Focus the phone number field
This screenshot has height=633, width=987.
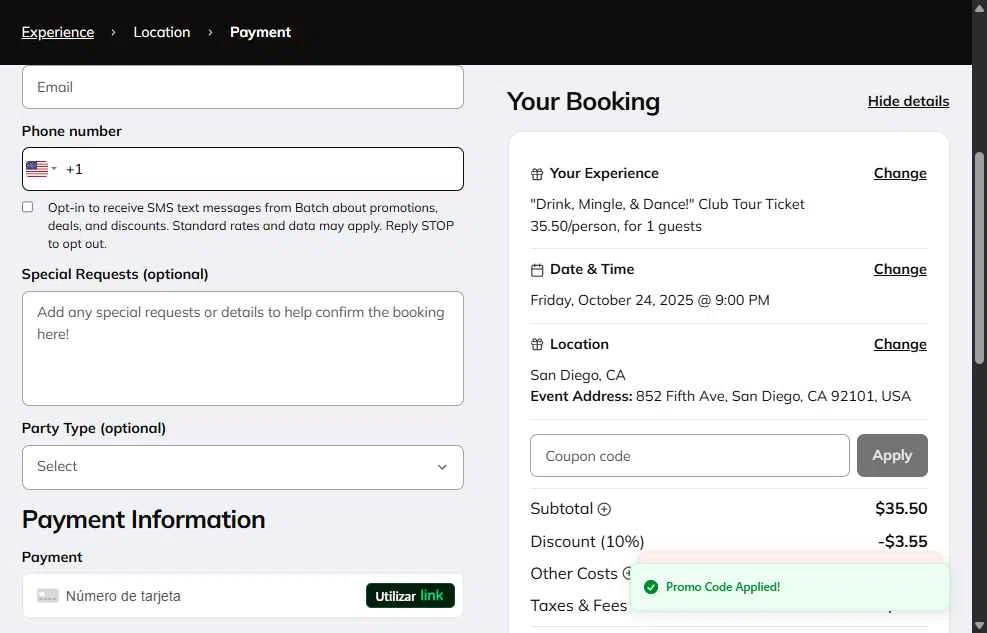pos(243,169)
